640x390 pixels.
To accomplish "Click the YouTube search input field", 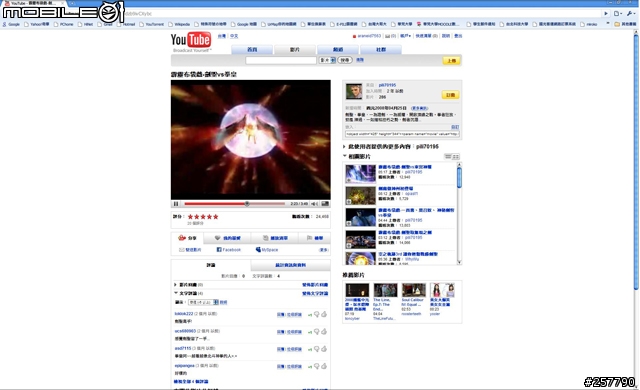I will point(281,60).
